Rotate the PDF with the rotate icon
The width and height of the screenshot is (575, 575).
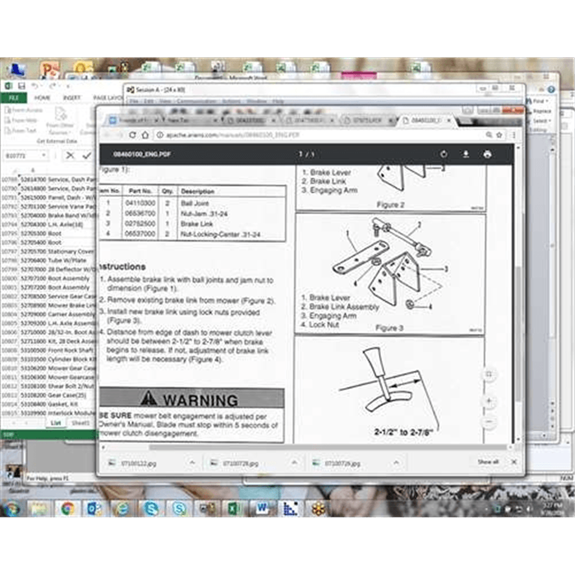coord(444,154)
